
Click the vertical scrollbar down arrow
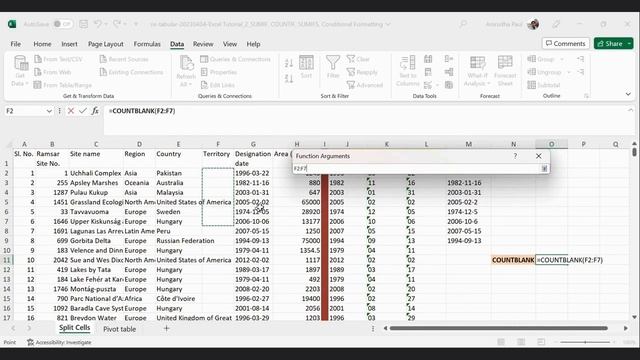pos(634,317)
